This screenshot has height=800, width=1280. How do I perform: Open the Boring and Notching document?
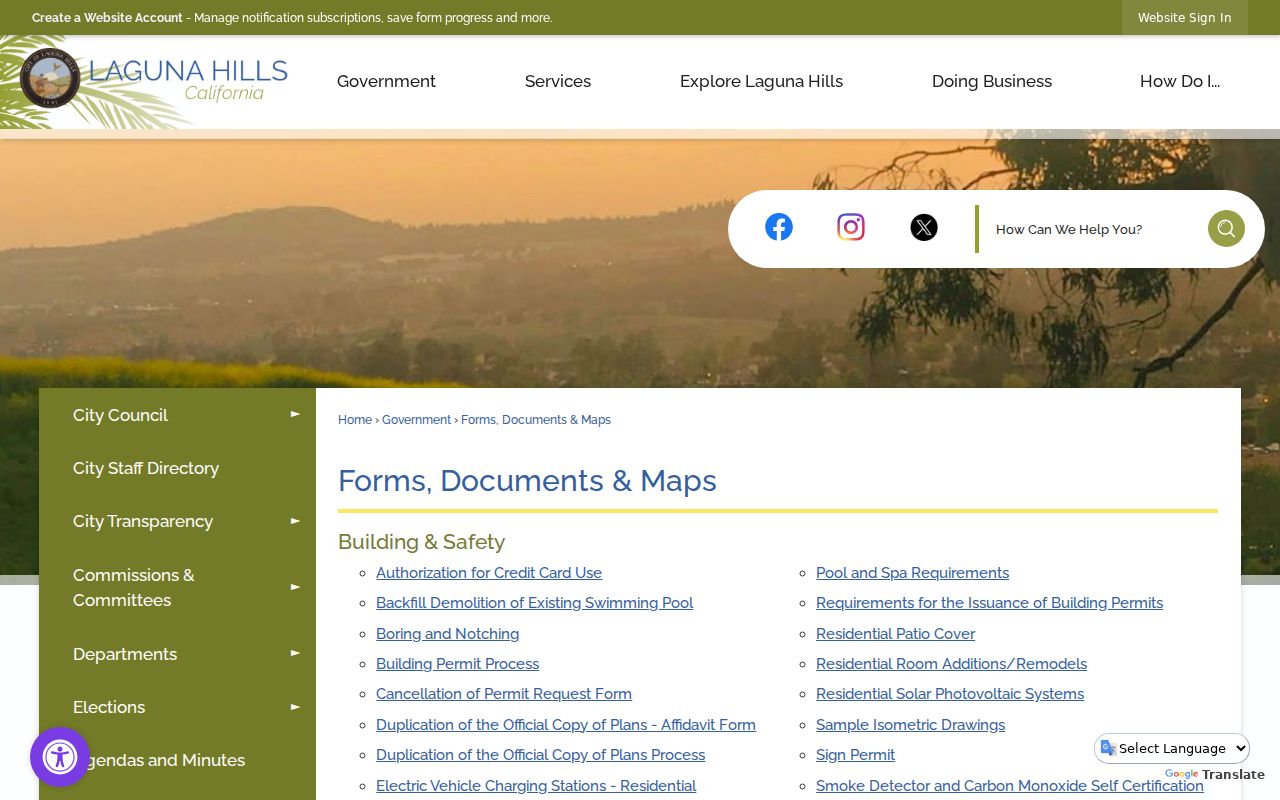click(x=447, y=634)
